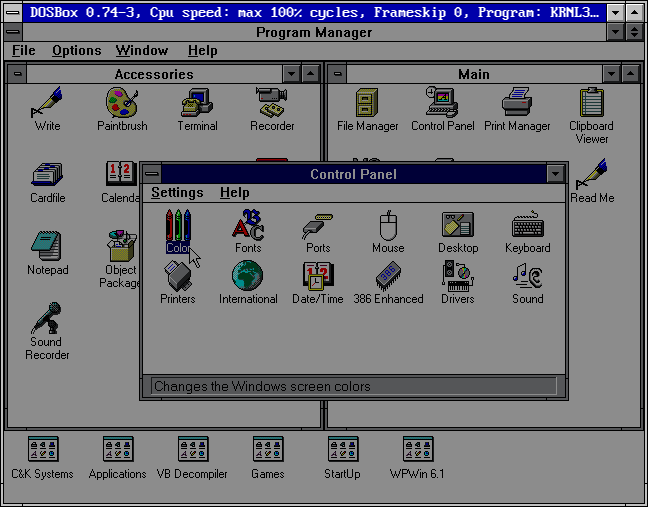The width and height of the screenshot is (648, 507).
Task: Open Control Panel's Settings menu
Action: pos(177,193)
